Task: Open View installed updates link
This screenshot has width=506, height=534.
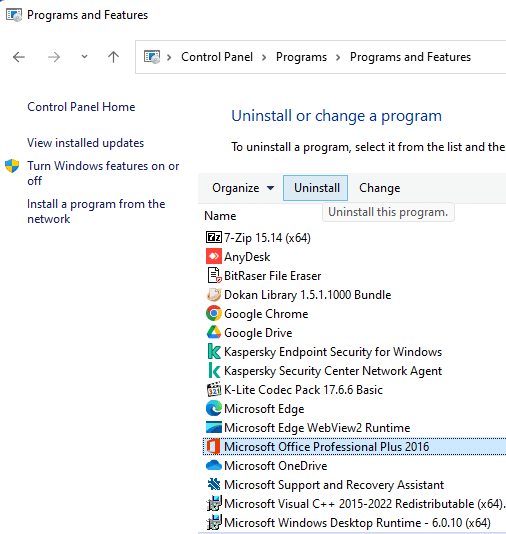Action: [x=85, y=143]
